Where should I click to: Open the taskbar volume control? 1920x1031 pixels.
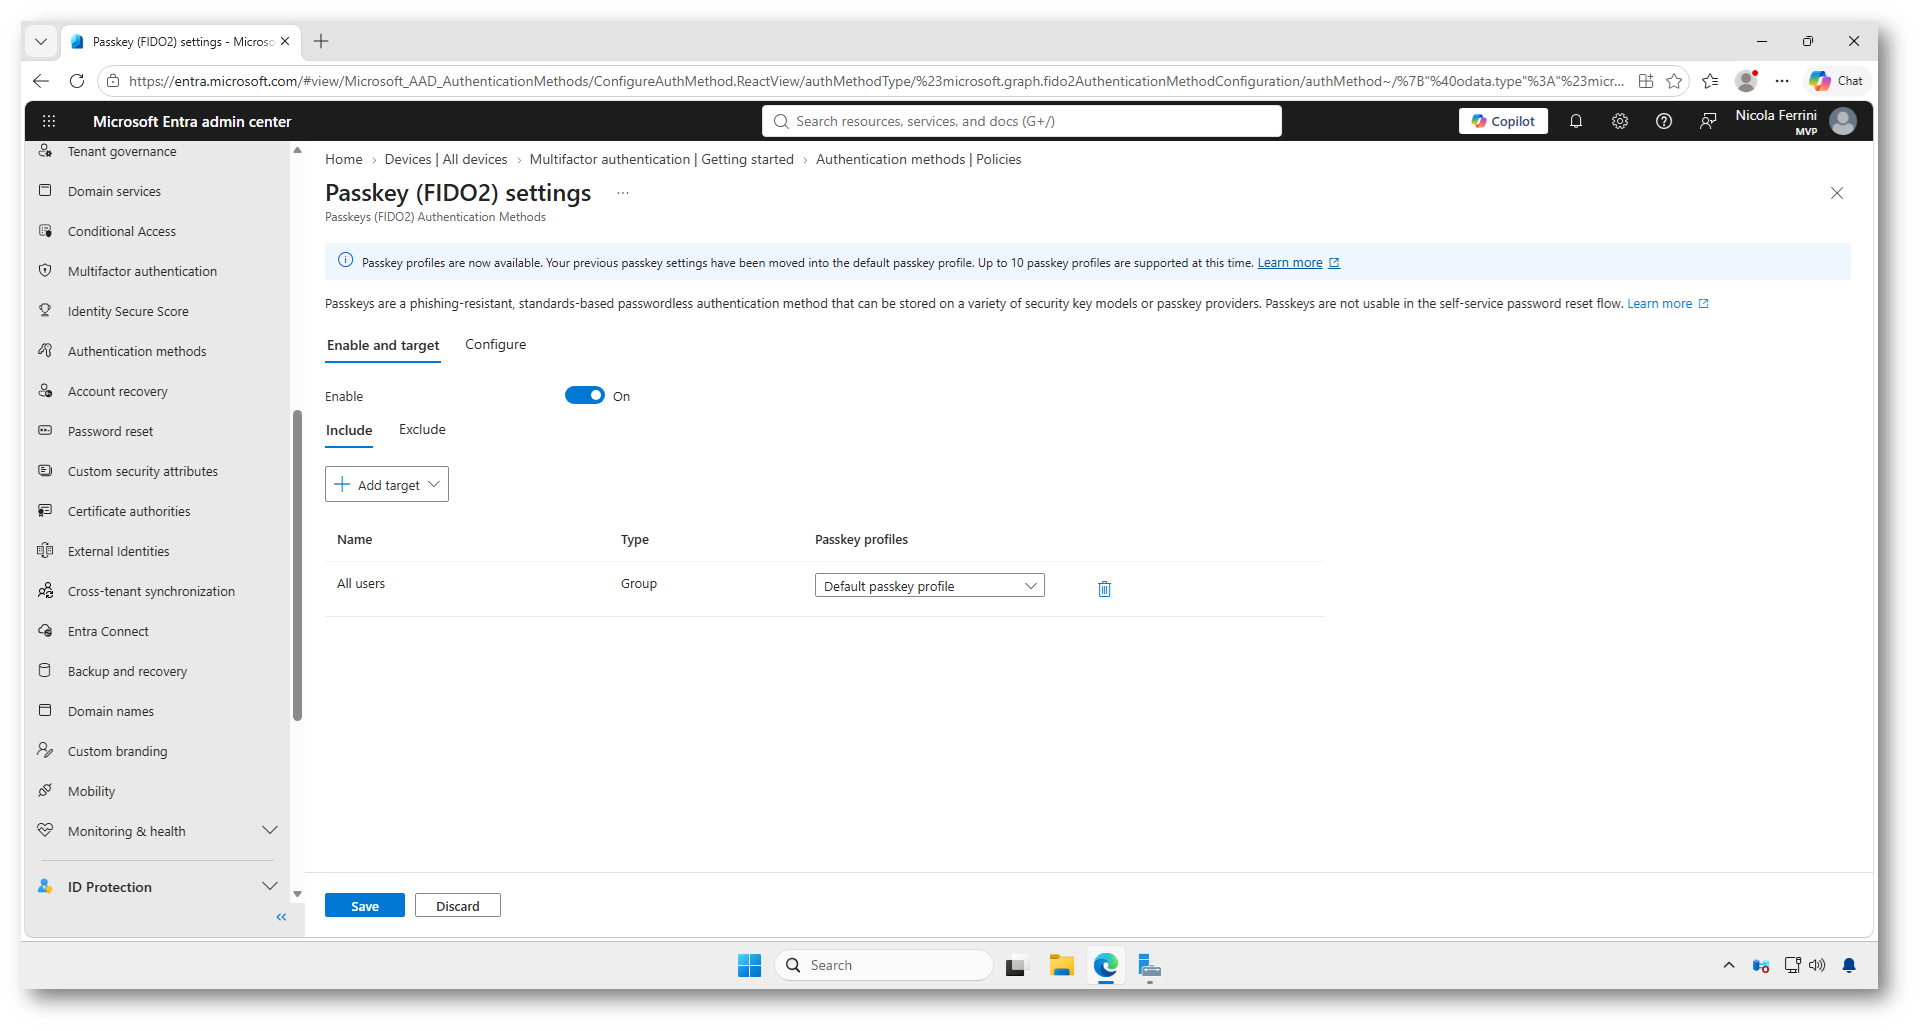[x=1817, y=965]
